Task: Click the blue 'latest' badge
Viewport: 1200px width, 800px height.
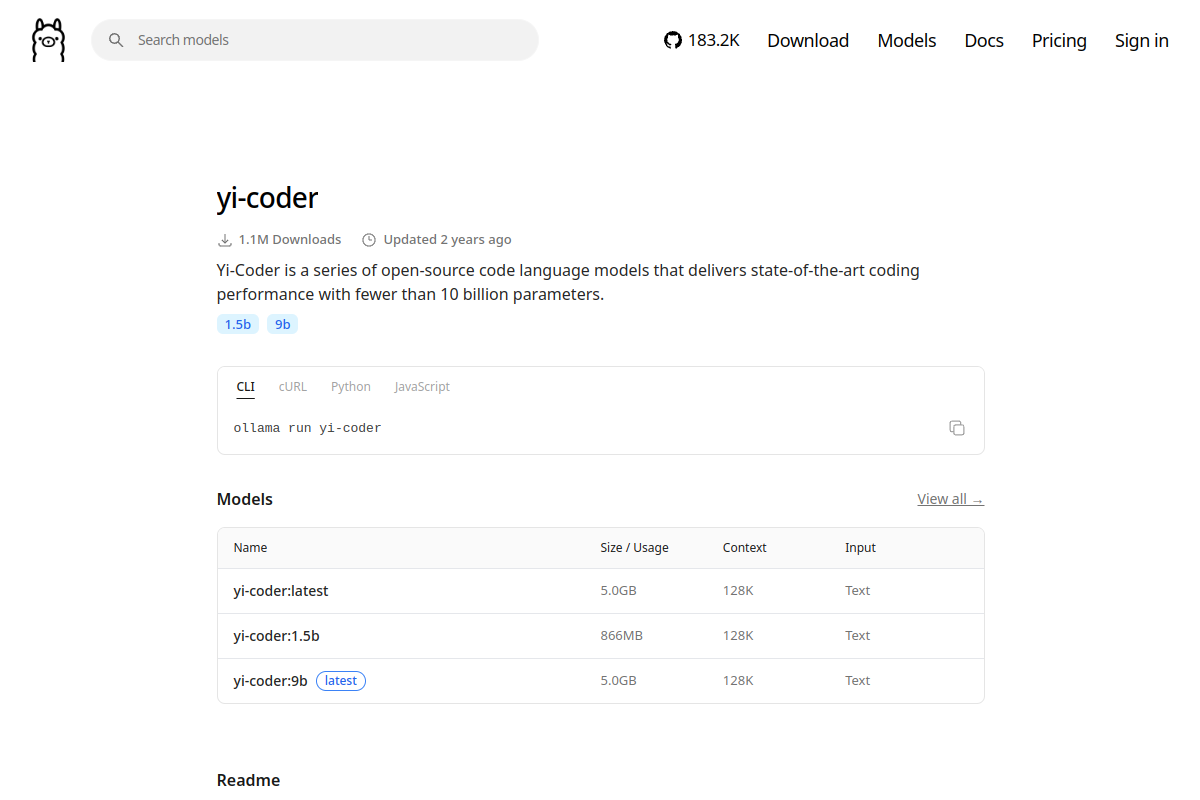Action: click(341, 681)
